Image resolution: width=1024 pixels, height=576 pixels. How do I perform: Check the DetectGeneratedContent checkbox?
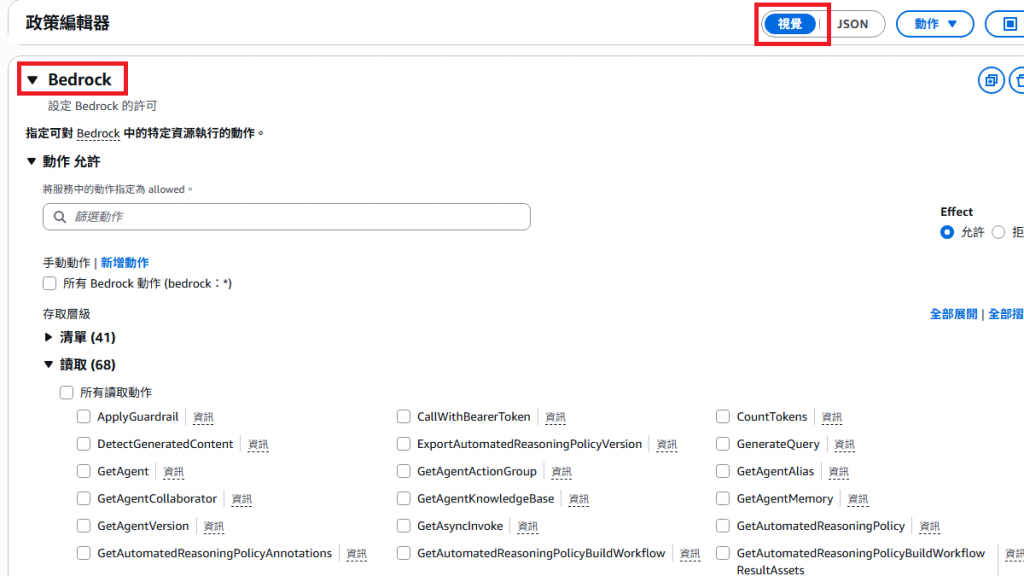point(84,444)
